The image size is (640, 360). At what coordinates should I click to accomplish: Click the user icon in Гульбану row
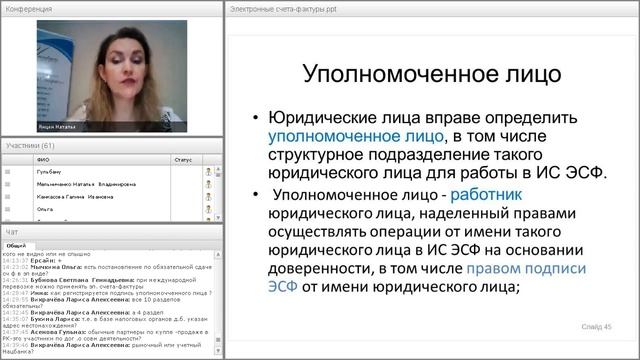click(x=209, y=172)
